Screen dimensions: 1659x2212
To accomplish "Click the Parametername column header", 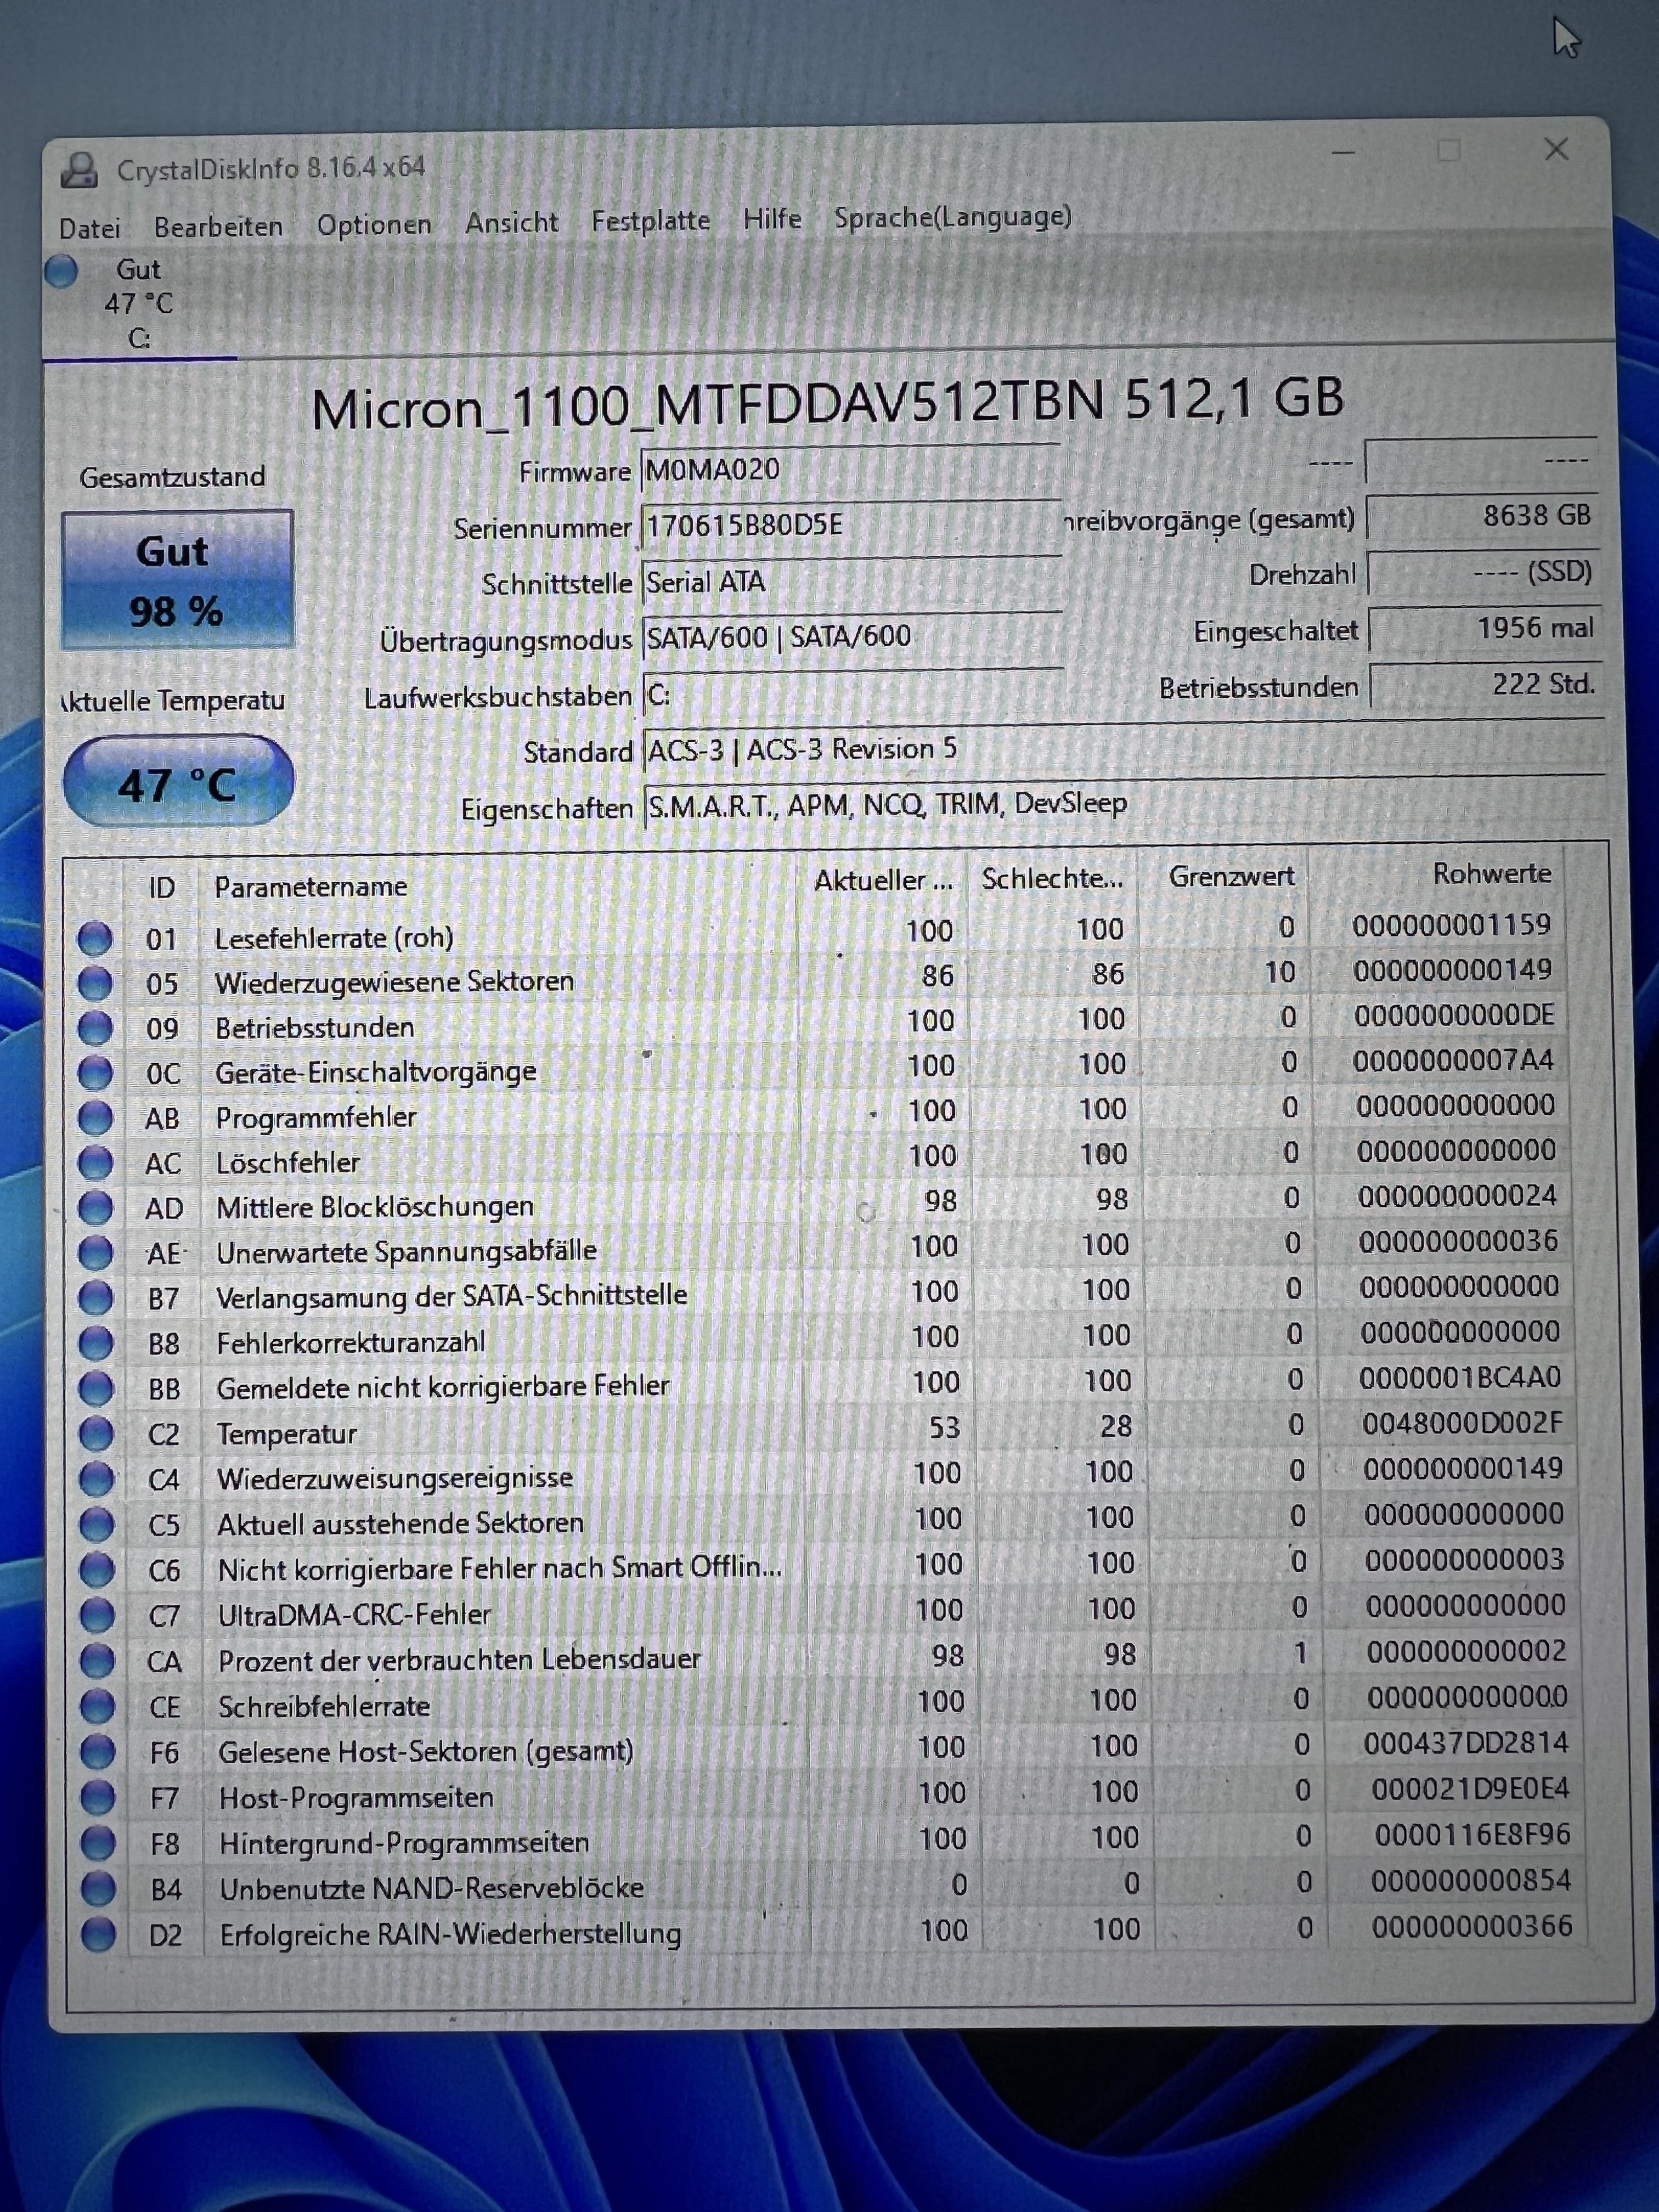I will pos(310,887).
